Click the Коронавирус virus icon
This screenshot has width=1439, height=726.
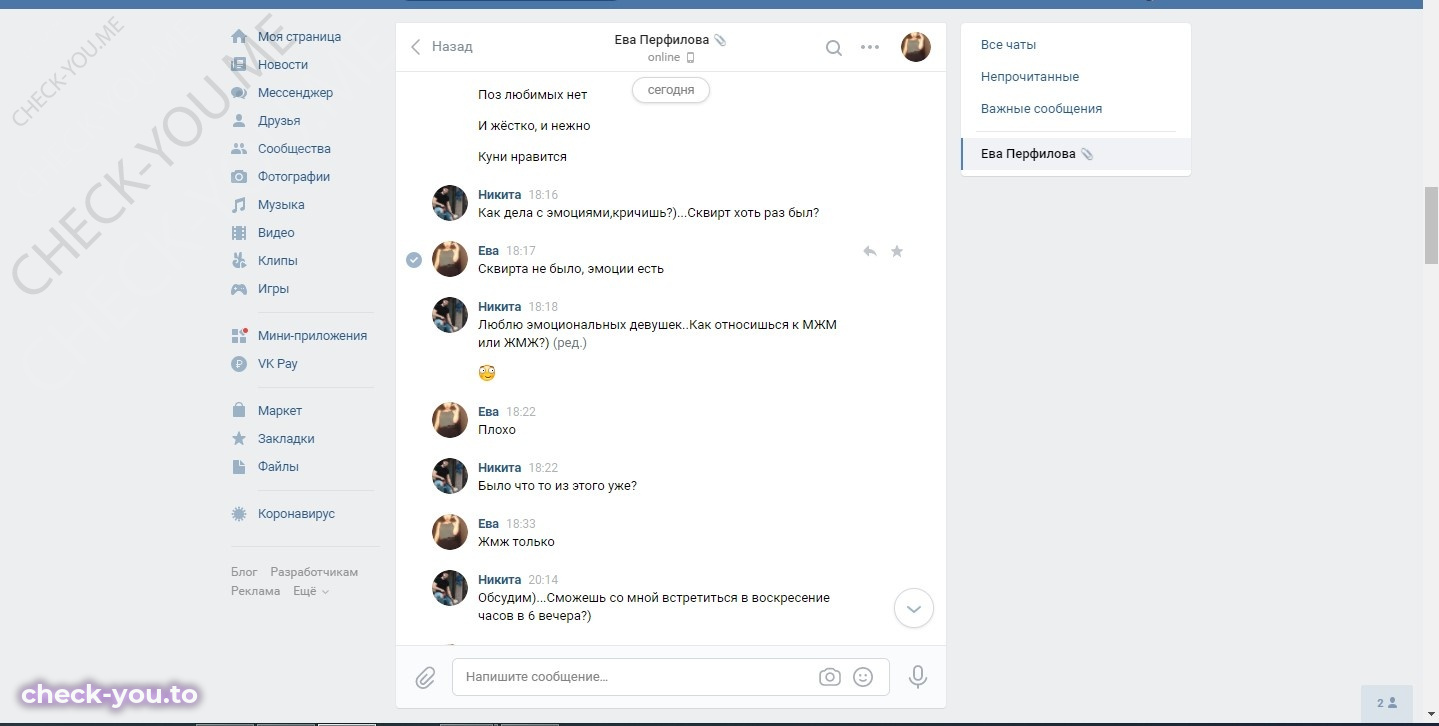point(239,514)
